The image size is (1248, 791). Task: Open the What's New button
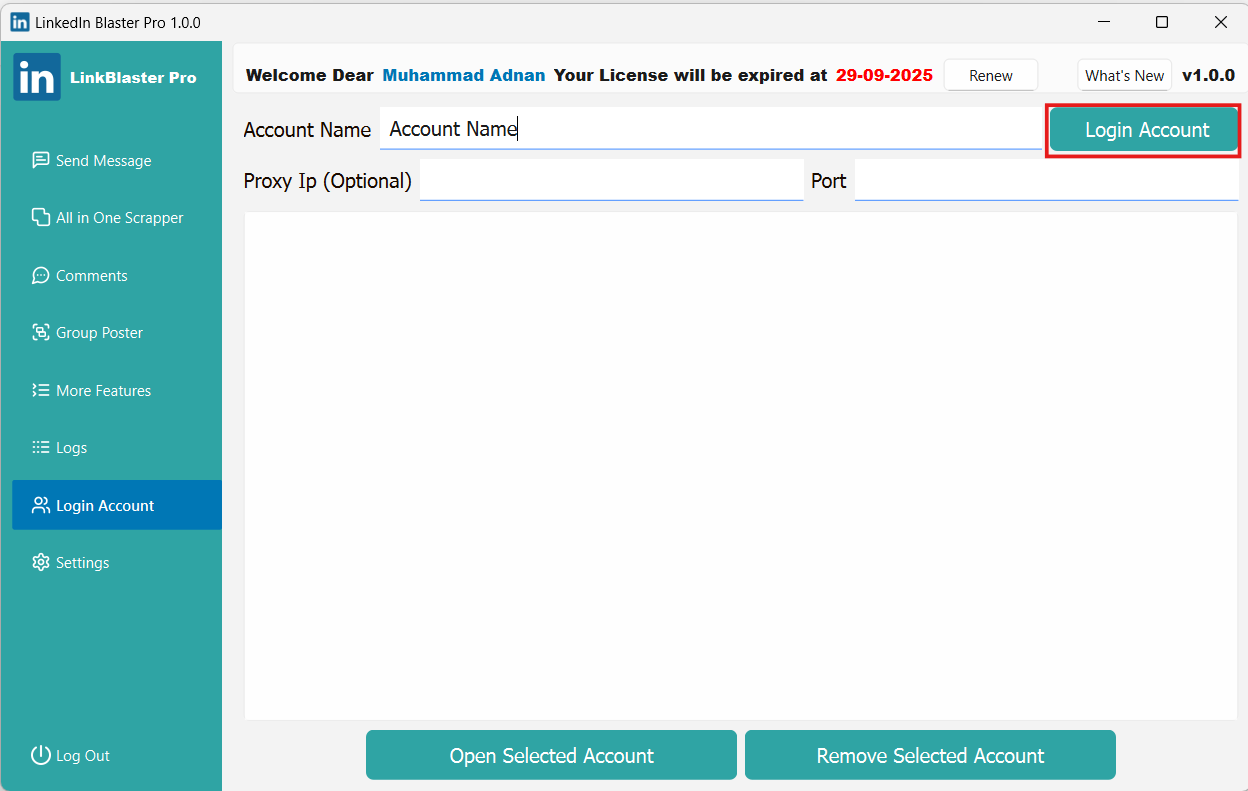pyautogui.click(x=1124, y=76)
